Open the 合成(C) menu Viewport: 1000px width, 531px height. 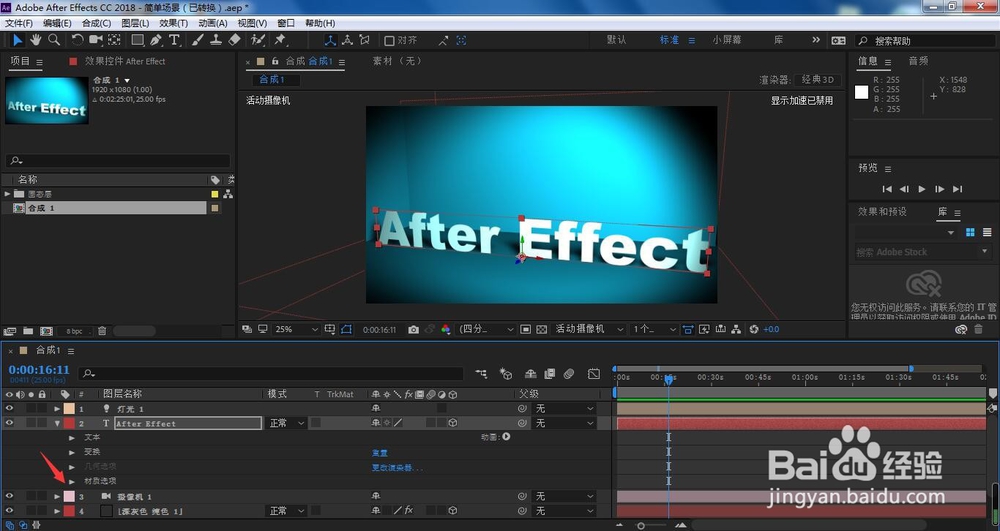(96, 23)
